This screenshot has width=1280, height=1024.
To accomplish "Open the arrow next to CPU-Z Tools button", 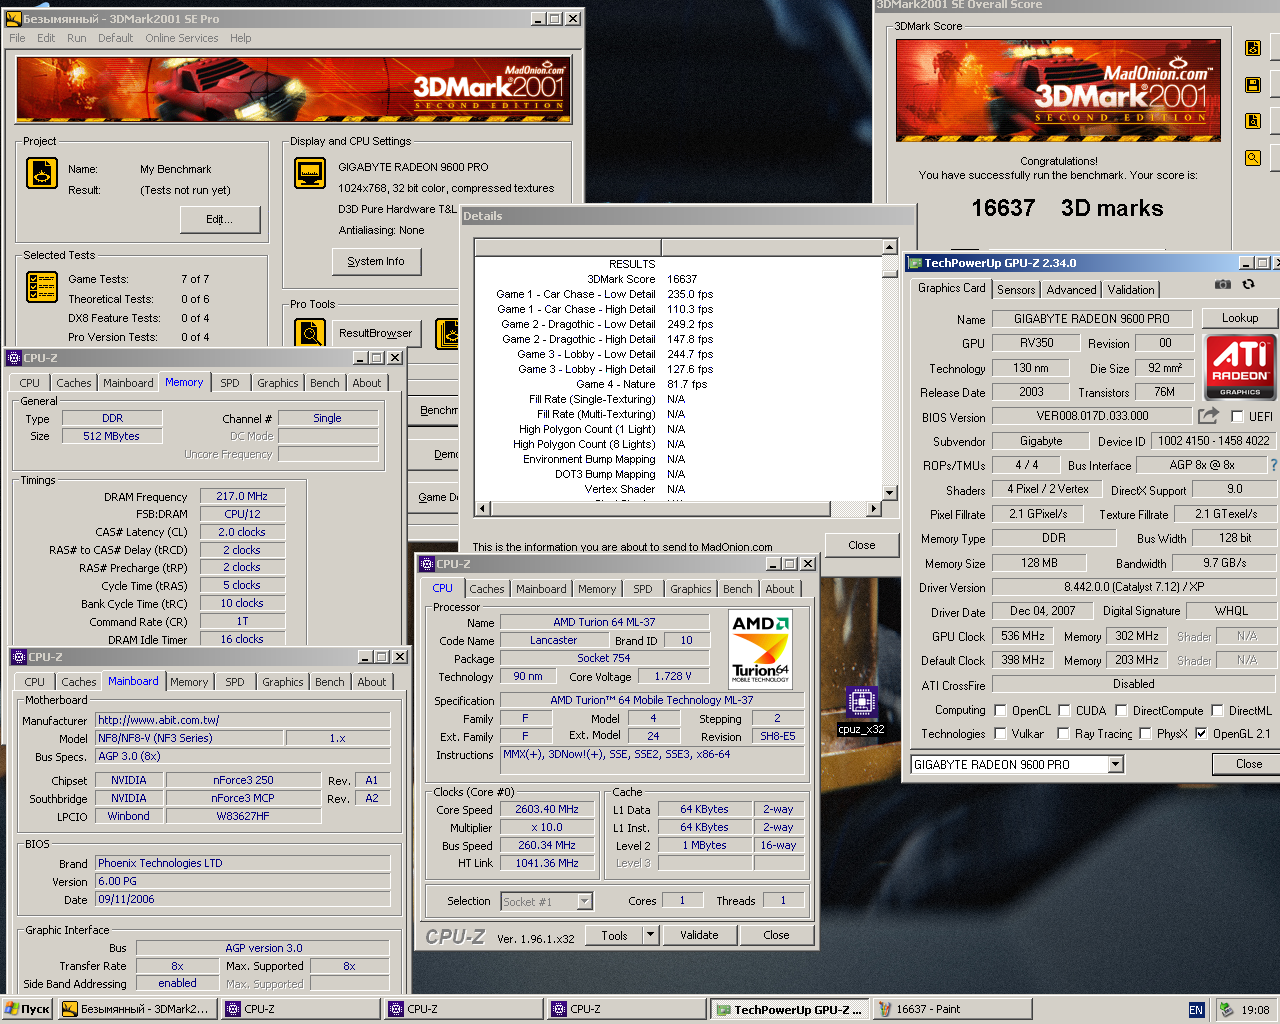I will click(x=651, y=935).
